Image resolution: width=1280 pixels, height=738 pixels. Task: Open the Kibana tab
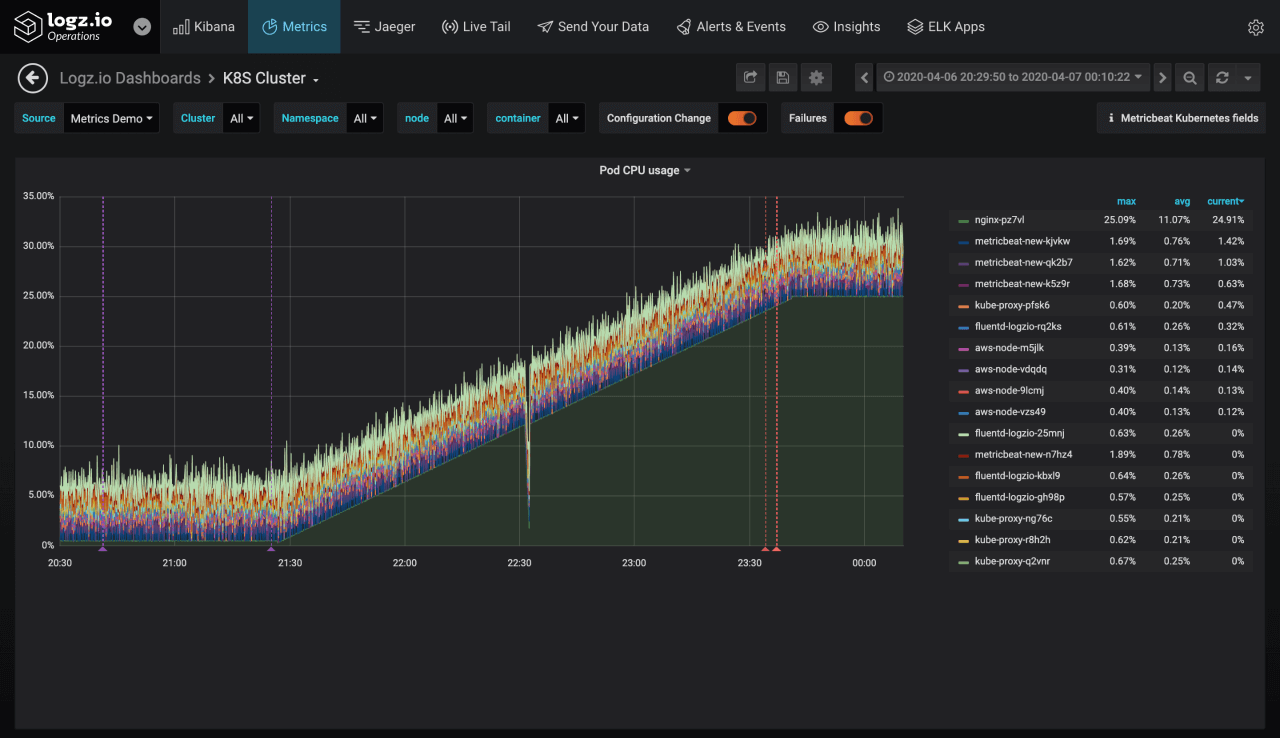click(x=204, y=27)
